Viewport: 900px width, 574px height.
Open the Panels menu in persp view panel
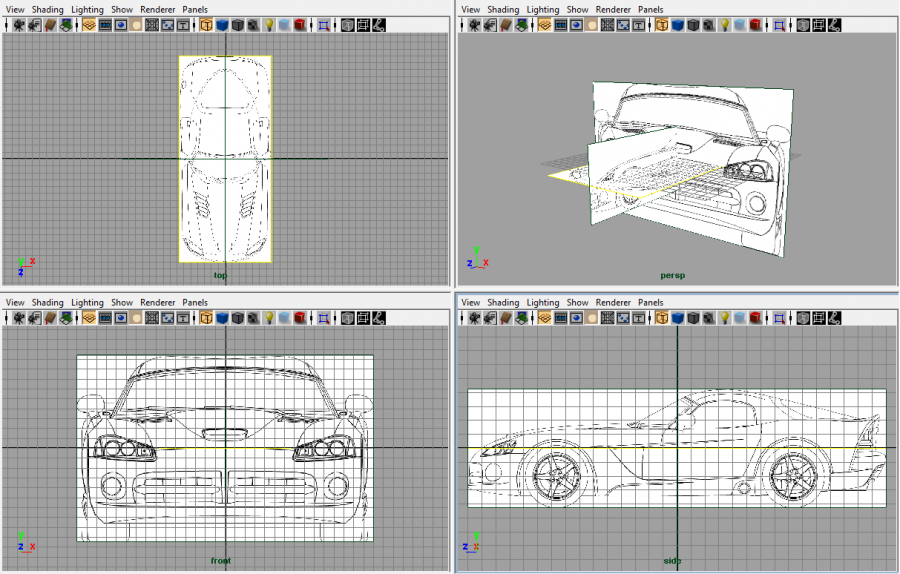click(651, 9)
